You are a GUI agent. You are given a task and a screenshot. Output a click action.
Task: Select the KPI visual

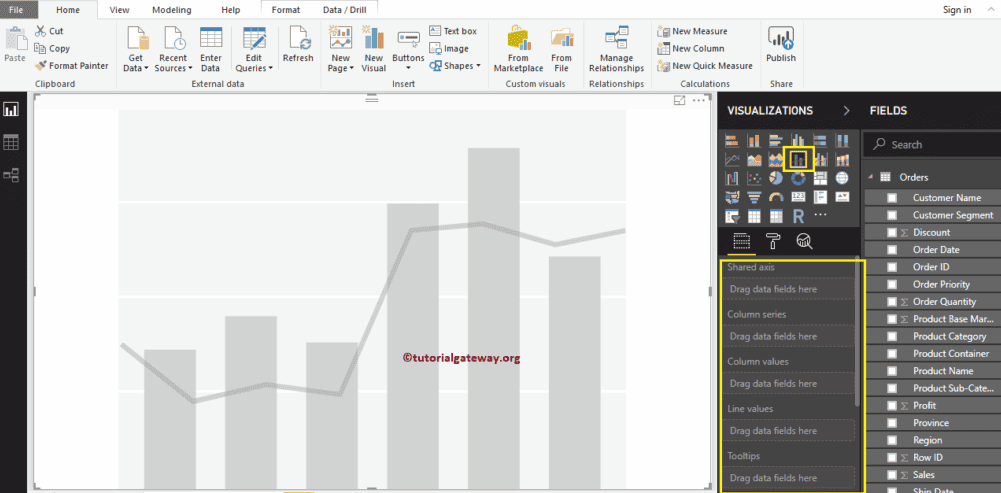pos(842,197)
